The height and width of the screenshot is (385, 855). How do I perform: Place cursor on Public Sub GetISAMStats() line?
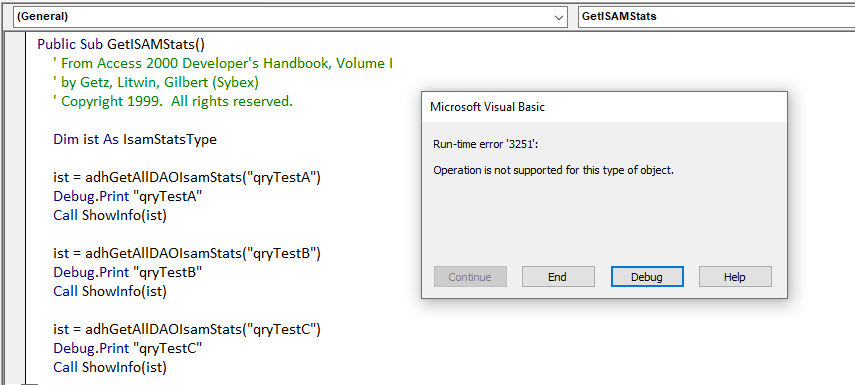click(x=121, y=44)
